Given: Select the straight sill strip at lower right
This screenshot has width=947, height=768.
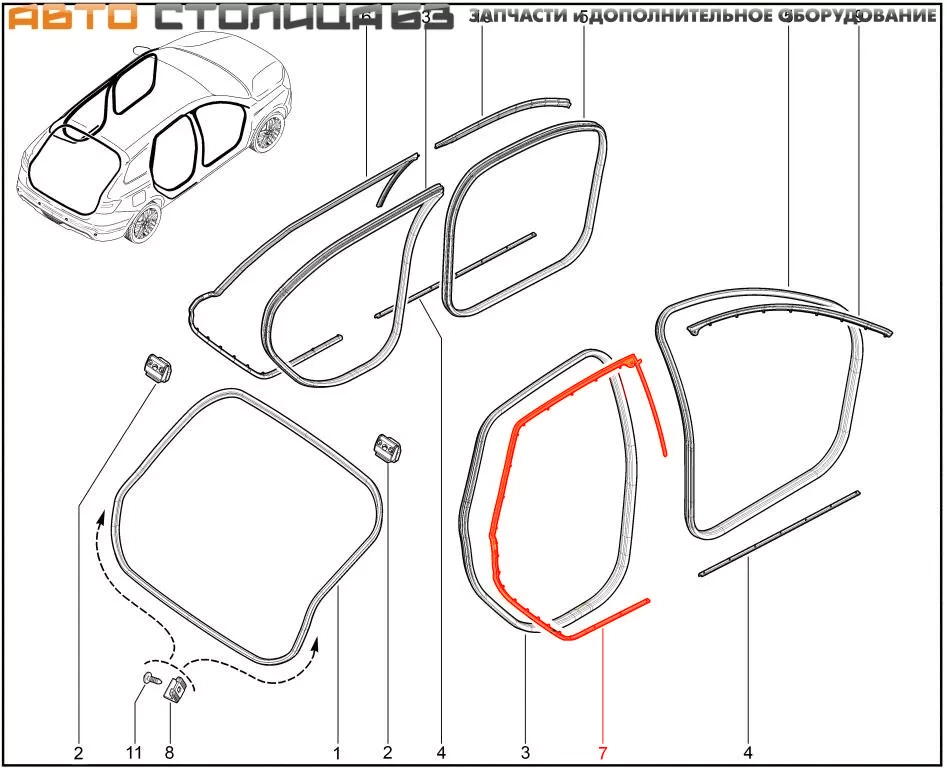Looking at the screenshot, I should (780, 532).
